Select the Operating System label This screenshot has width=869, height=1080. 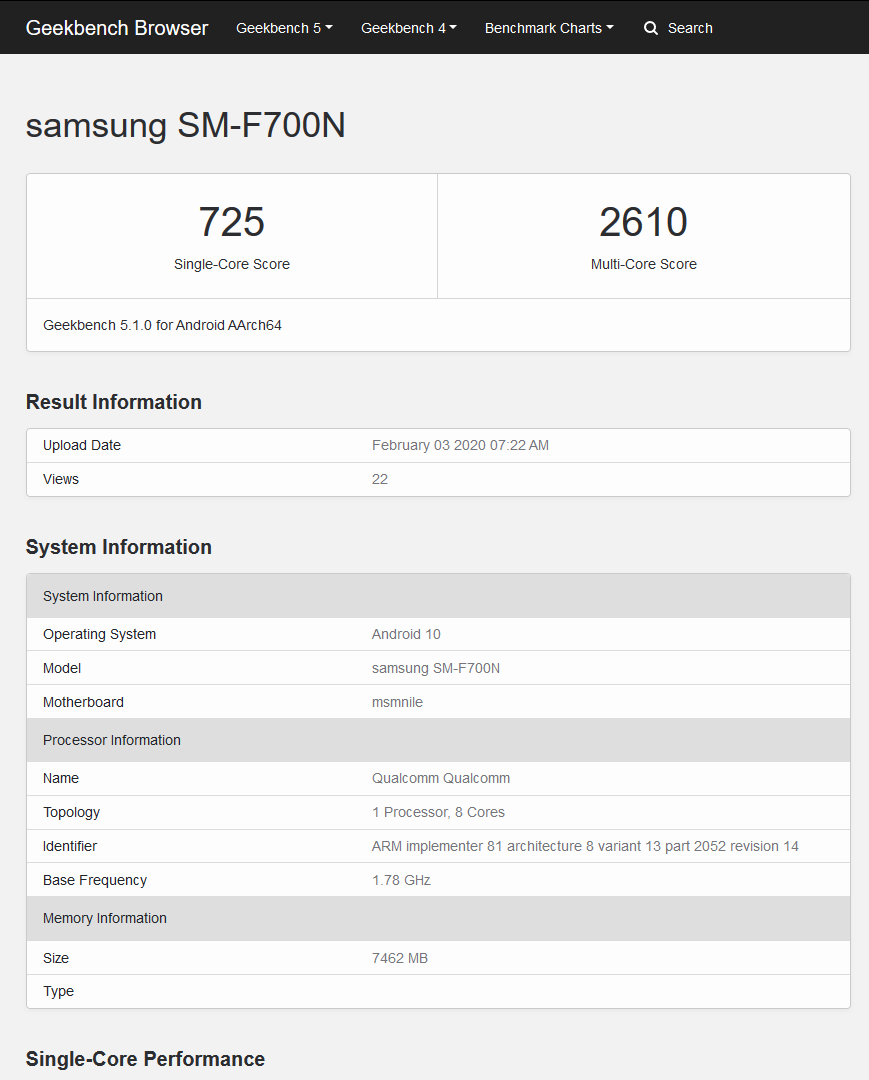coord(99,634)
